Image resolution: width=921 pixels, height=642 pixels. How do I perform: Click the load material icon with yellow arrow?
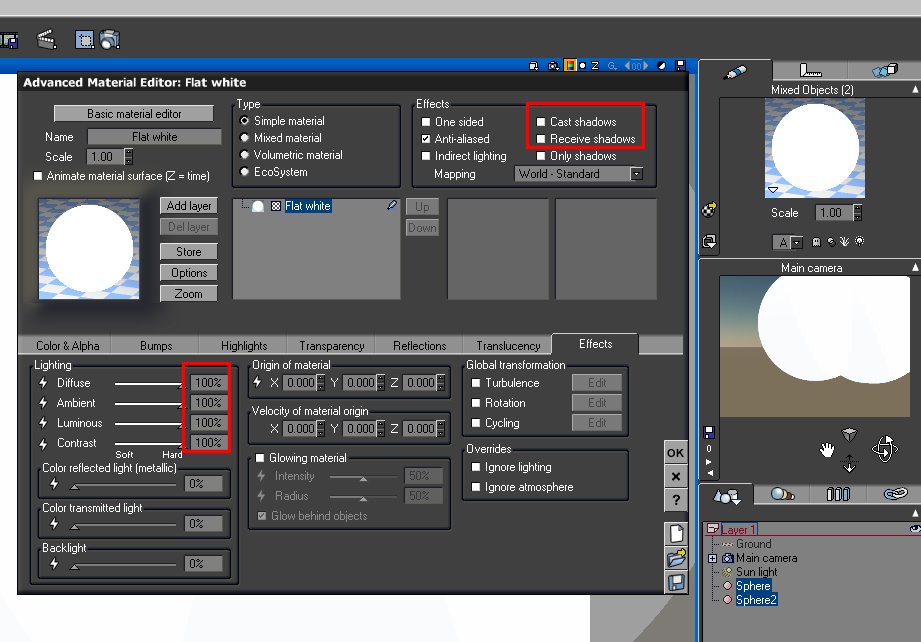(x=709, y=210)
